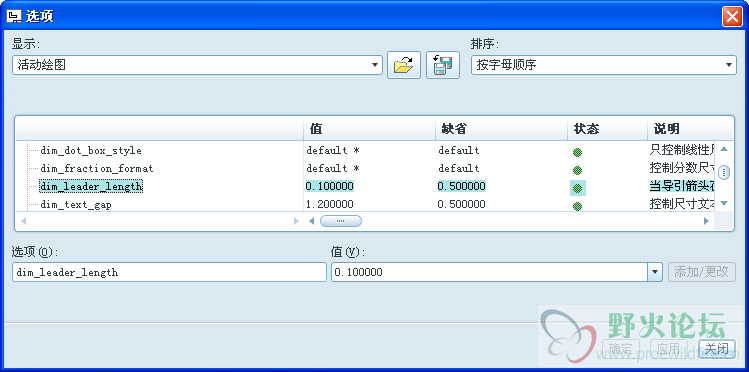
Task: Select the dim_text_gap option row
Action: pyautogui.click(x=76, y=205)
